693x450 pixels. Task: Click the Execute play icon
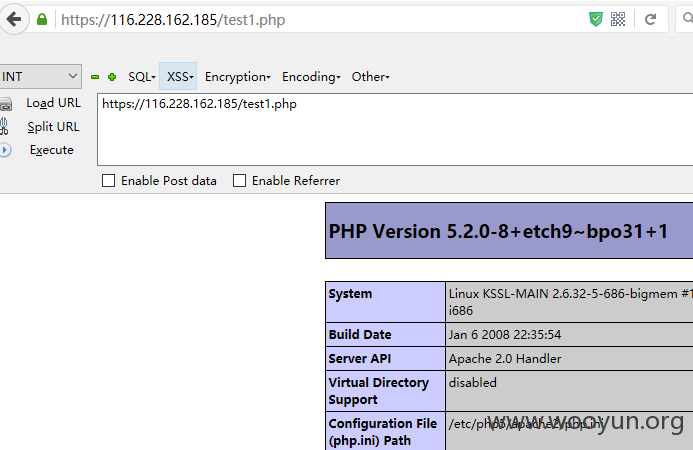click(x=5, y=150)
